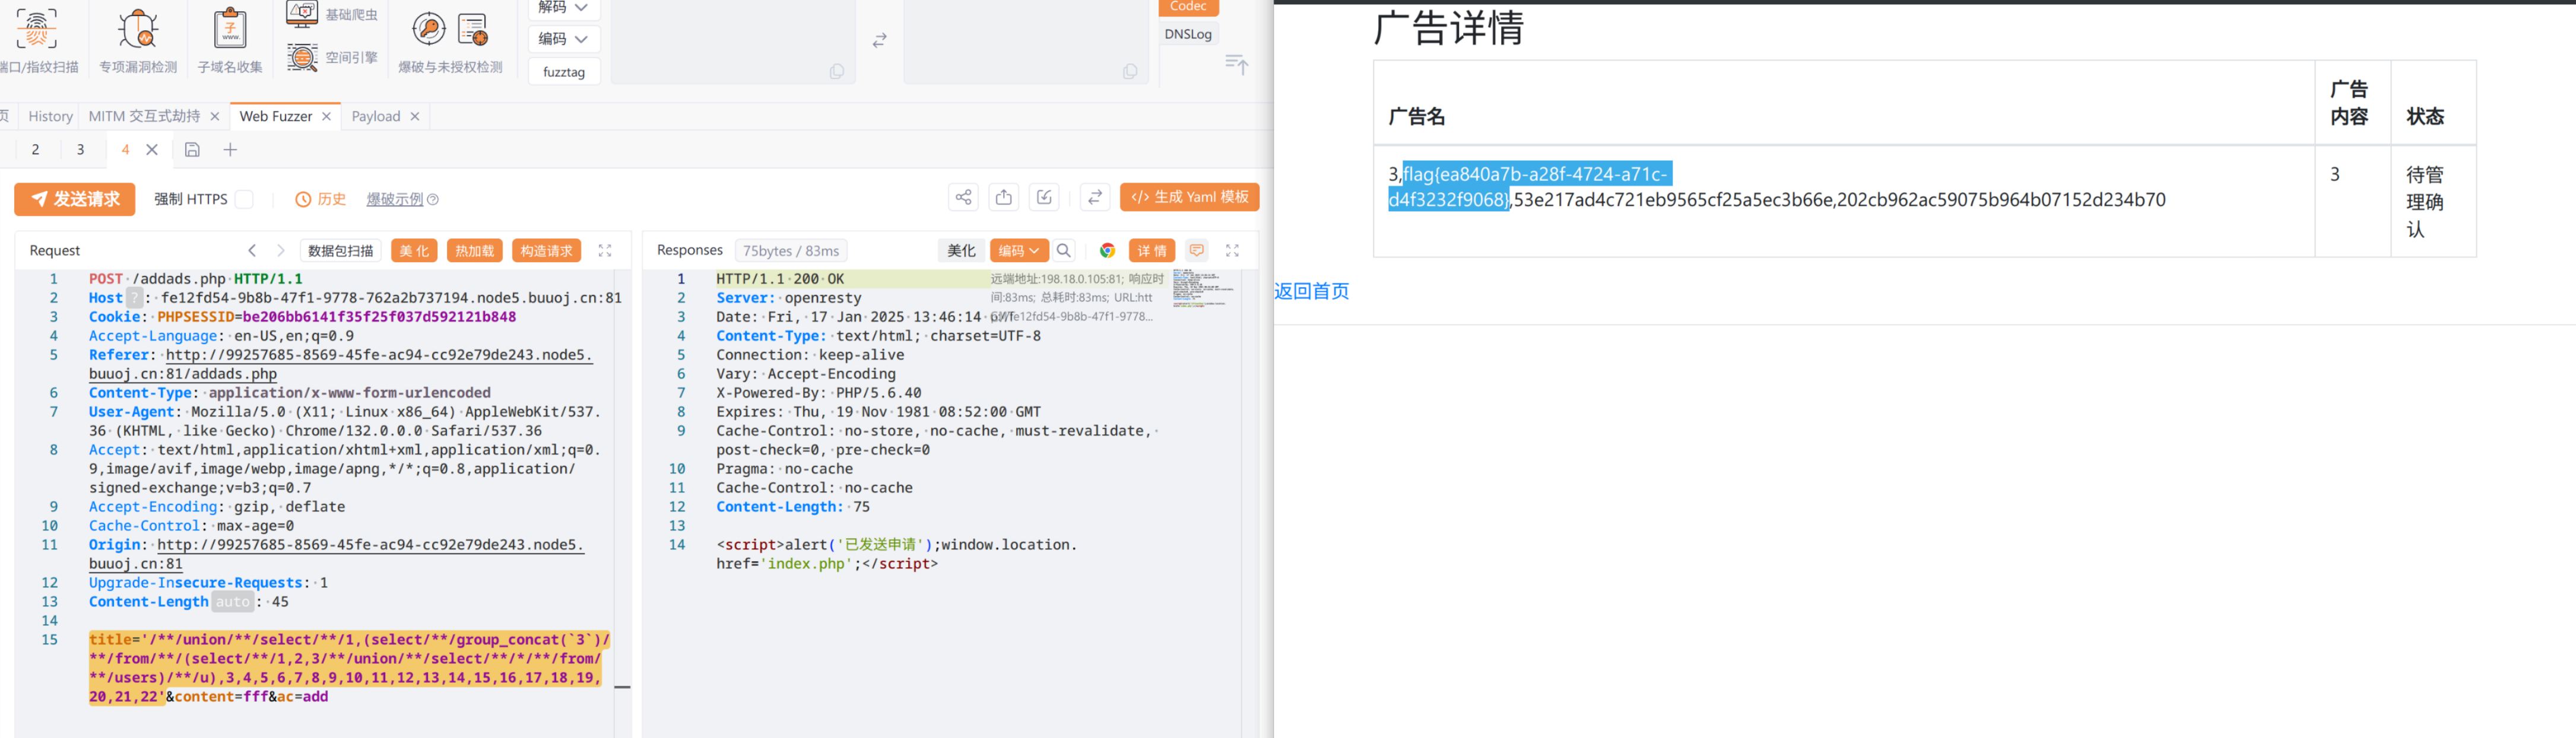Click the orange 美化 button in Request panel
Image resolution: width=2576 pixels, height=738 pixels.
tap(414, 250)
